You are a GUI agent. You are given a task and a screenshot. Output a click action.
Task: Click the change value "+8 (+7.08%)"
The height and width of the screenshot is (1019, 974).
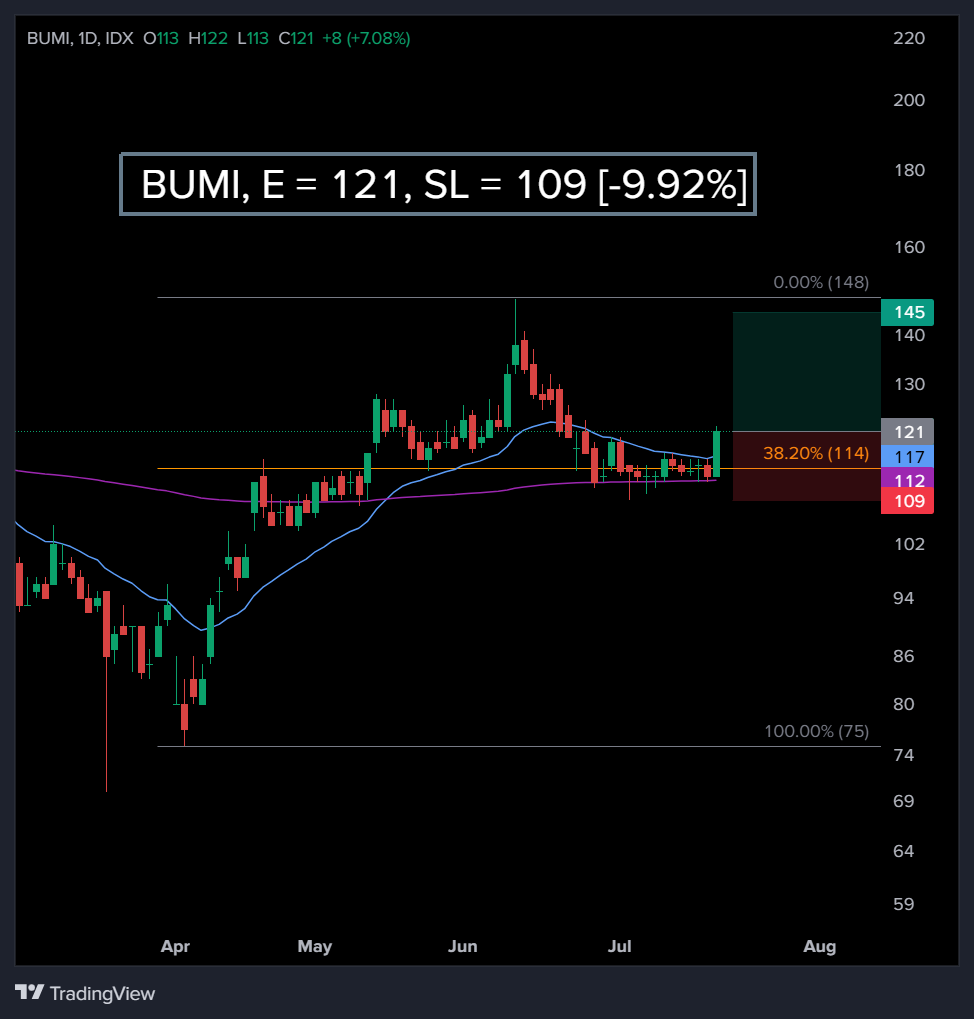pyautogui.click(x=366, y=38)
